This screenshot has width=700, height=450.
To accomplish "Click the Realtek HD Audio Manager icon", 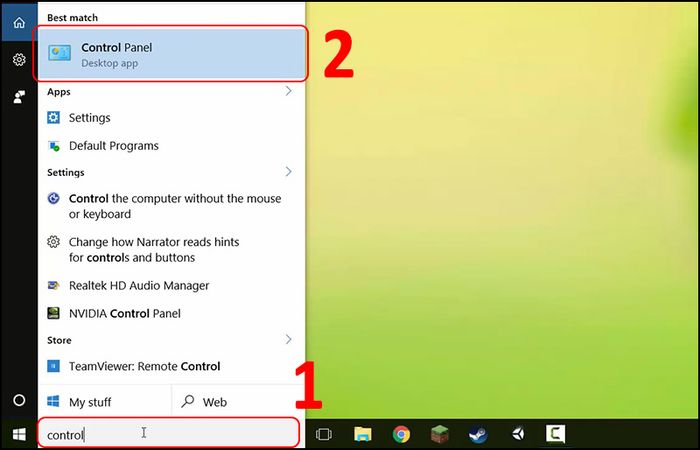I will [54, 285].
